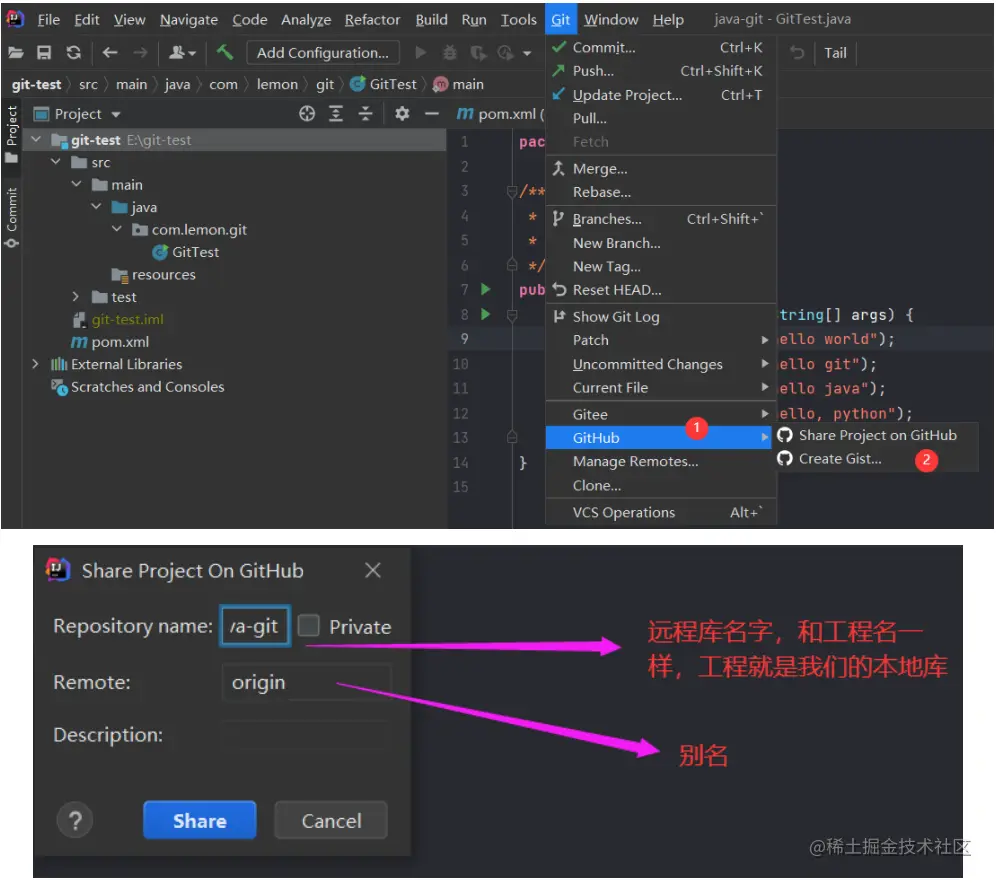Click the Share button
The height and width of the screenshot is (883, 996).
click(x=199, y=820)
